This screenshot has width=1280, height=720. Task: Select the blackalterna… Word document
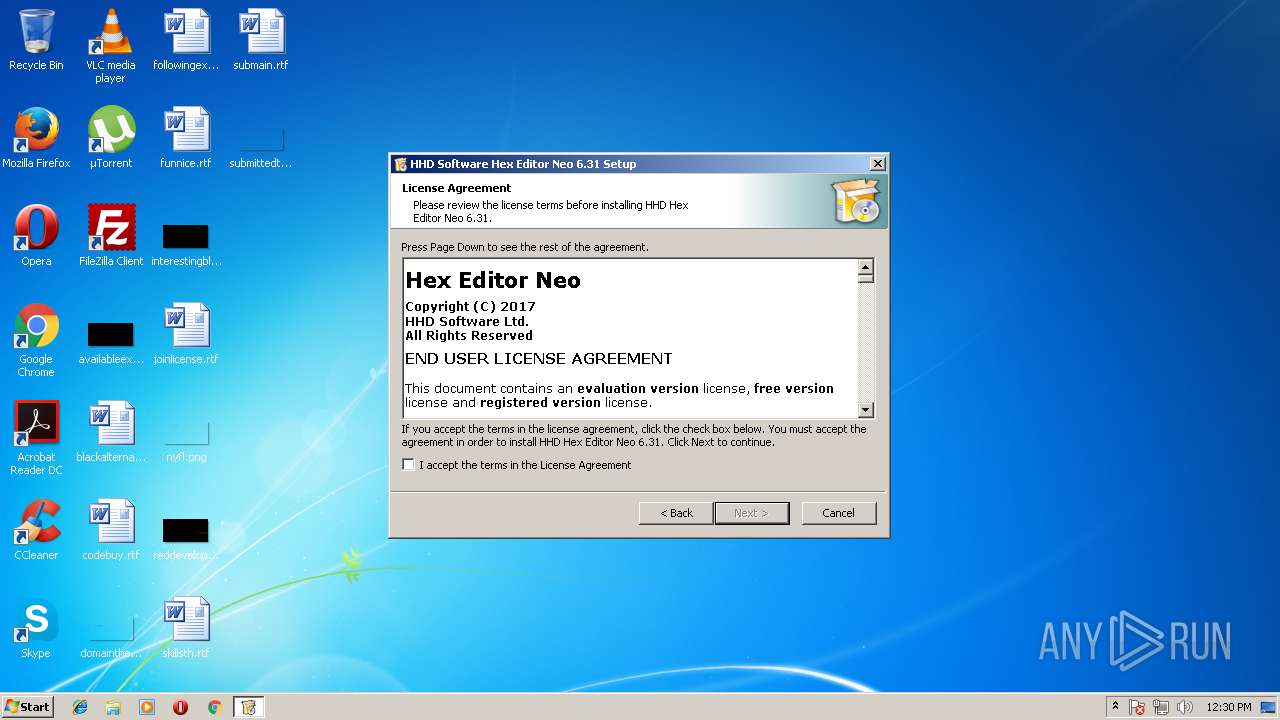coord(110,432)
